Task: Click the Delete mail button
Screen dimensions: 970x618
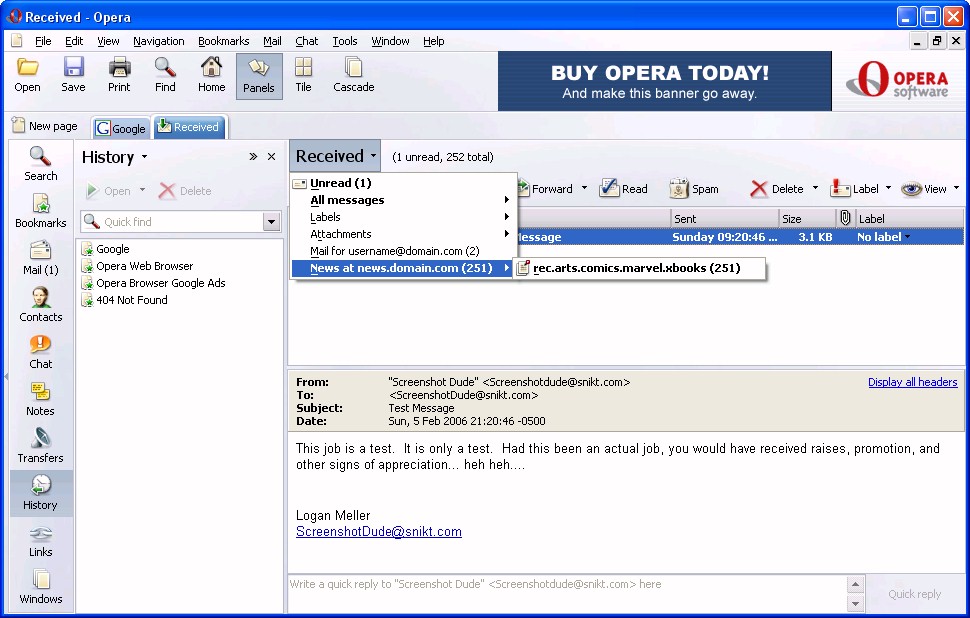Action: [777, 189]
